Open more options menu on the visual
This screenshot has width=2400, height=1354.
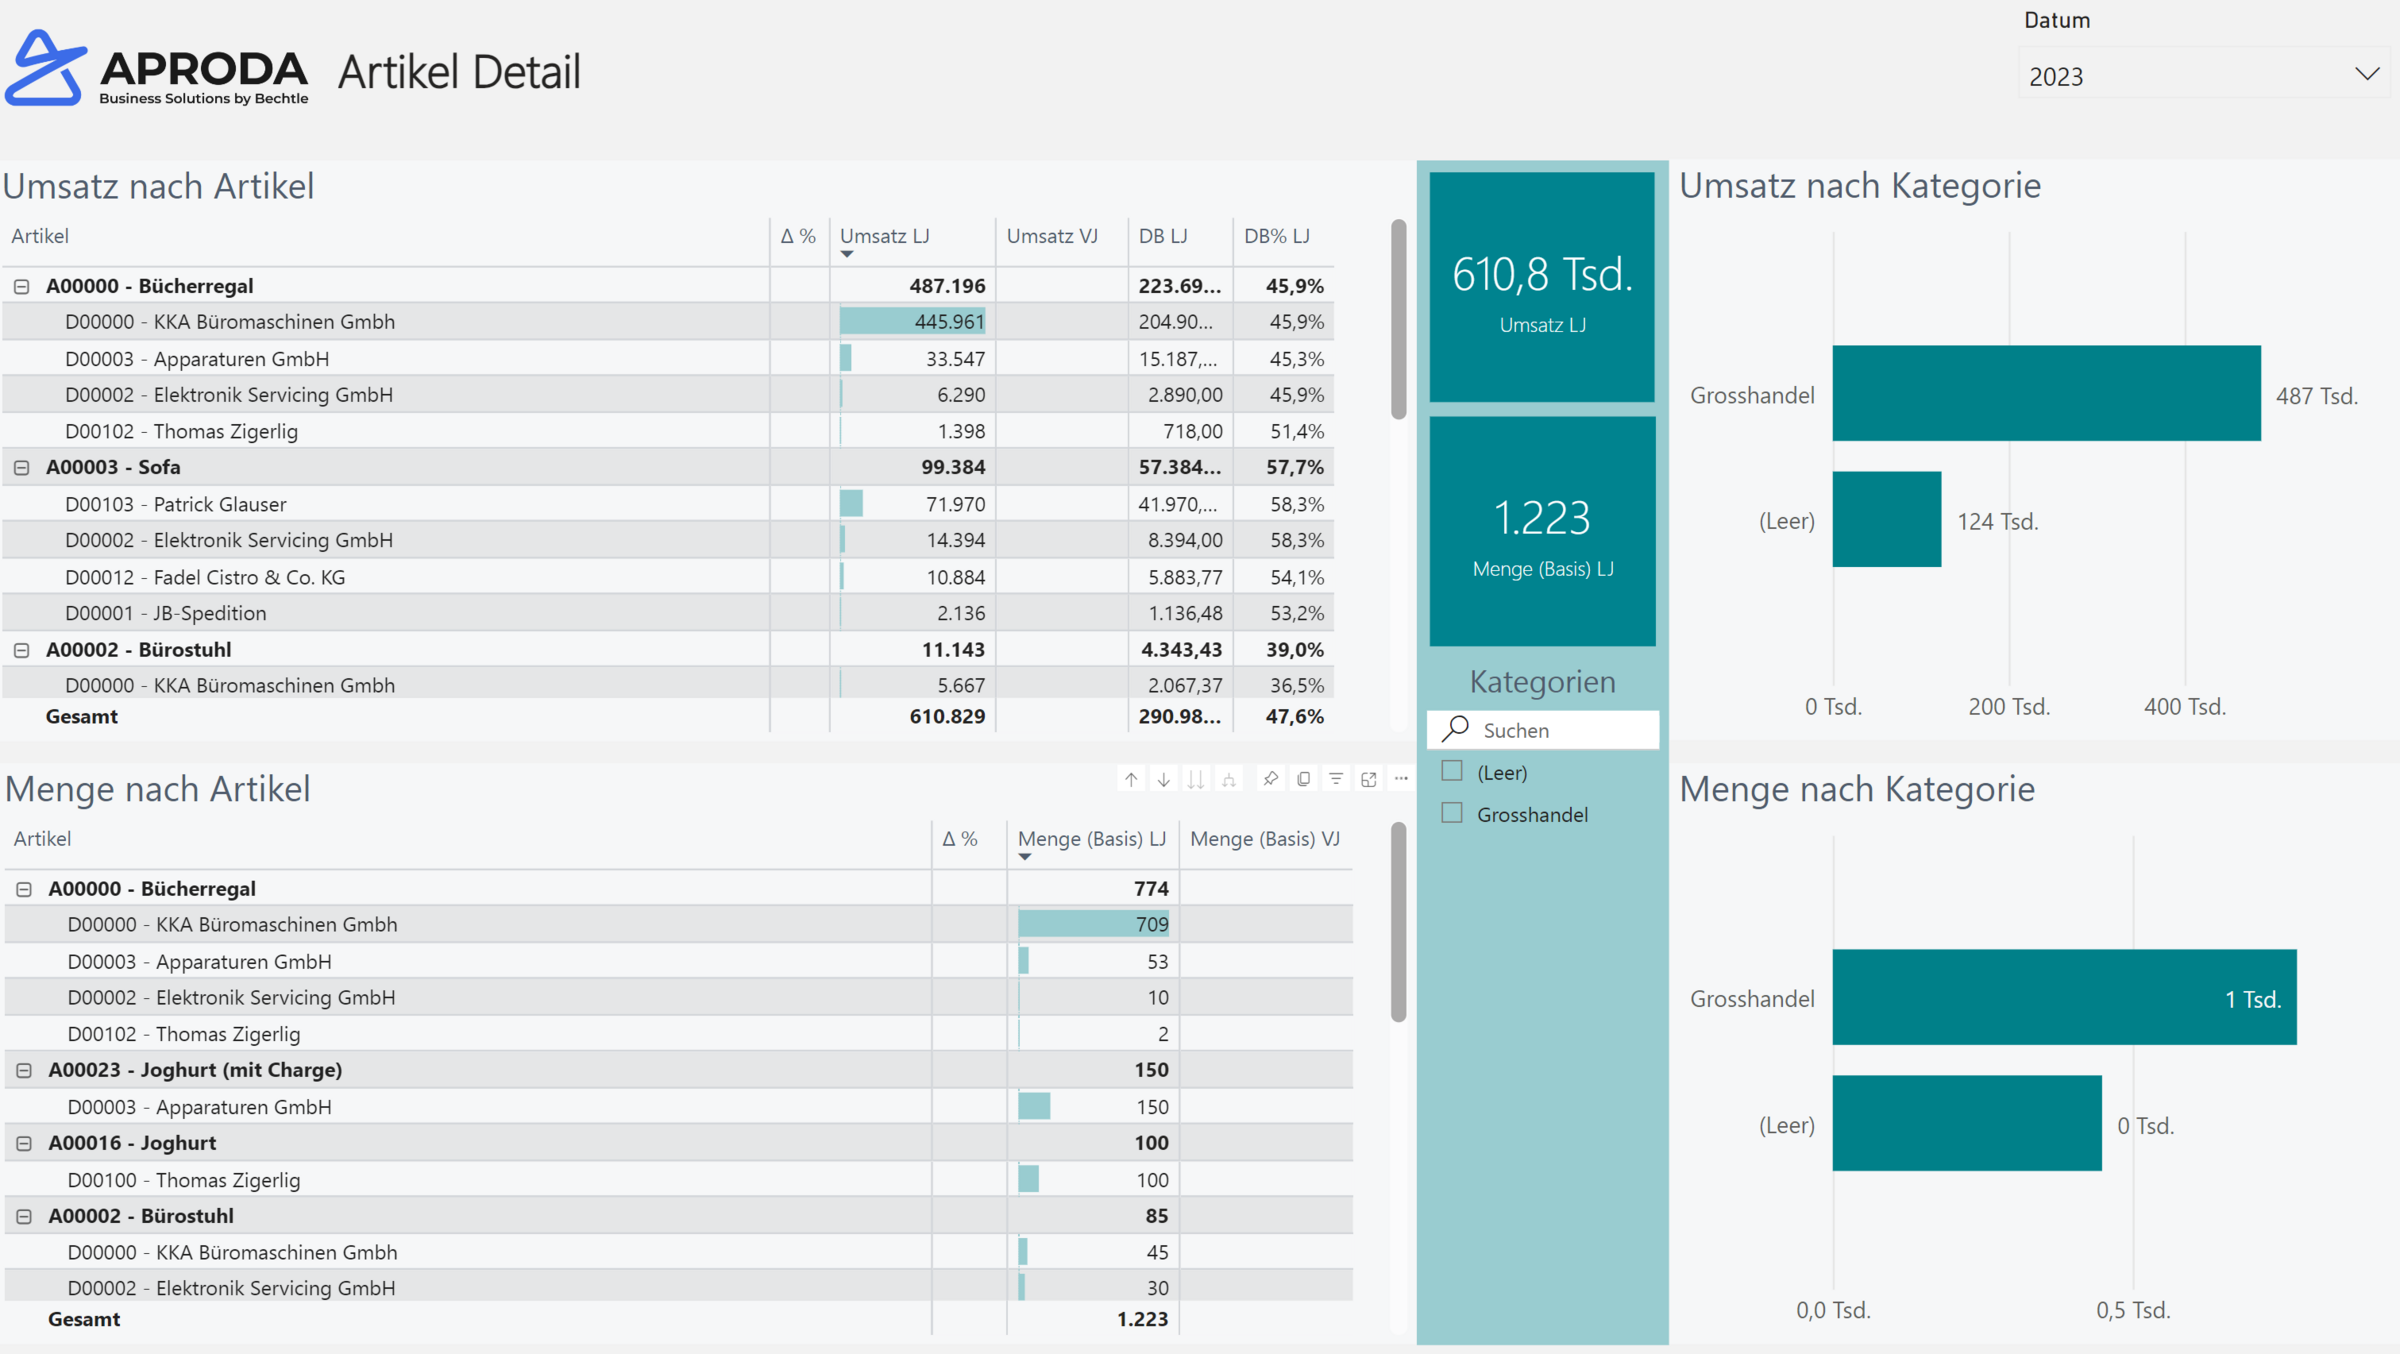click(x=1400, y=778)
